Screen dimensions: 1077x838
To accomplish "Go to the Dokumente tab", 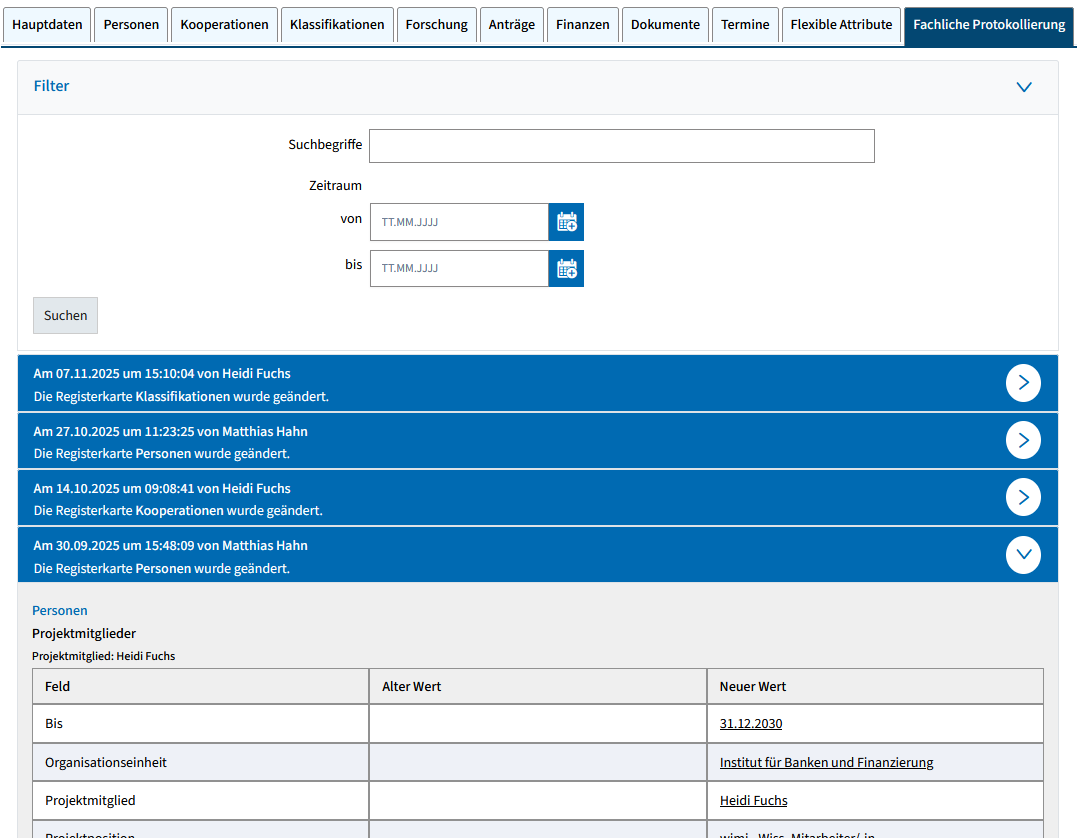I will 665,25.
